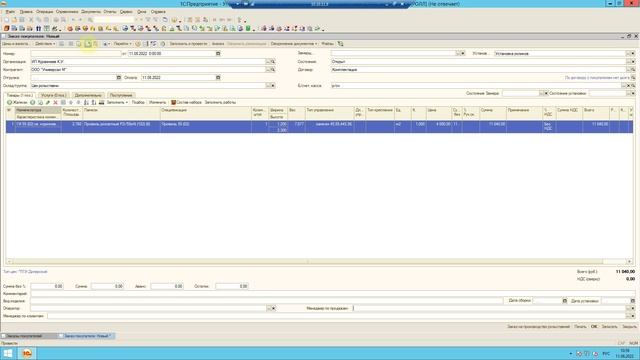This screenshot has height=360, width=640.
Task: Click the Цены и валюта button
Action: click(16, 44)
